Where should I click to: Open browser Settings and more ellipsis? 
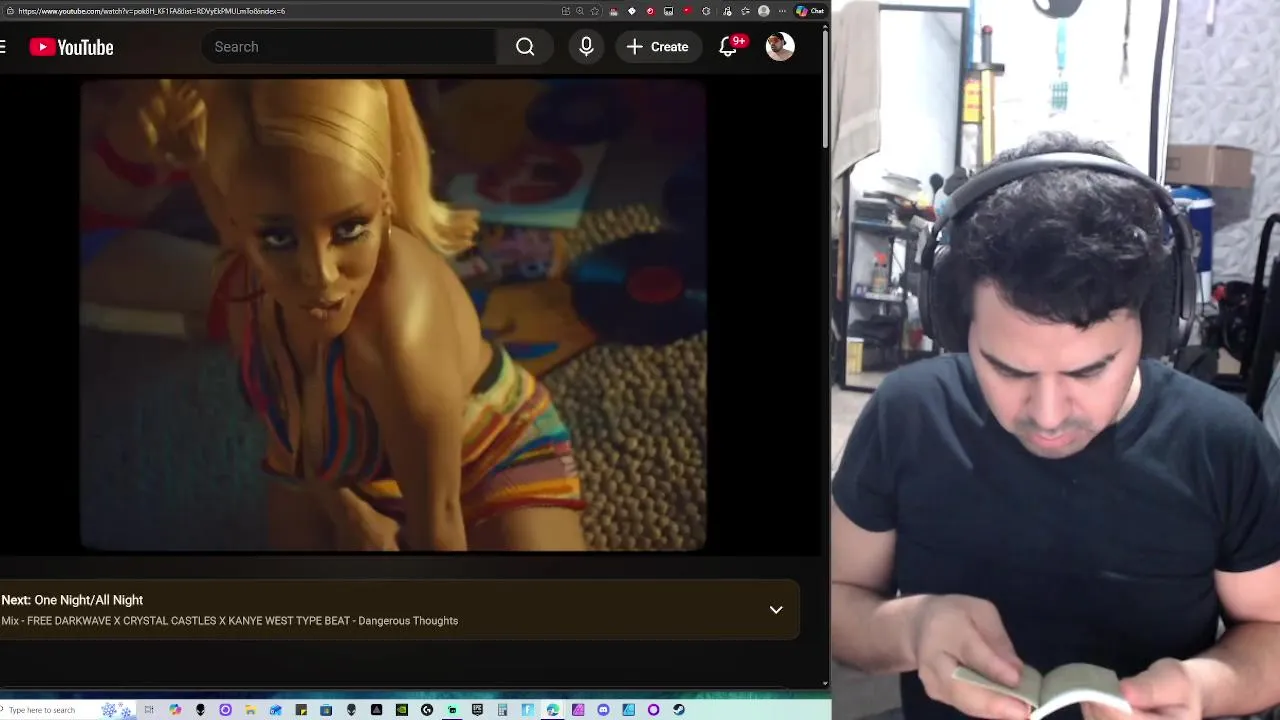782,11
